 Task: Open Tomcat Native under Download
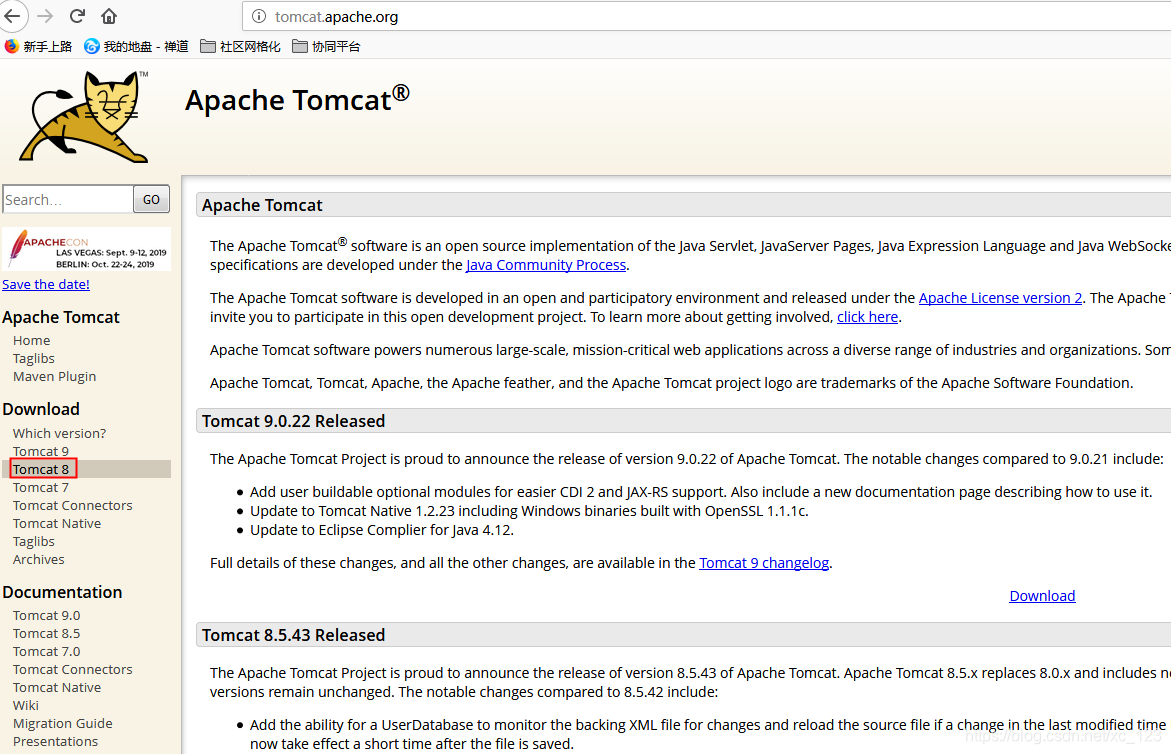click(x=57, y=523)
